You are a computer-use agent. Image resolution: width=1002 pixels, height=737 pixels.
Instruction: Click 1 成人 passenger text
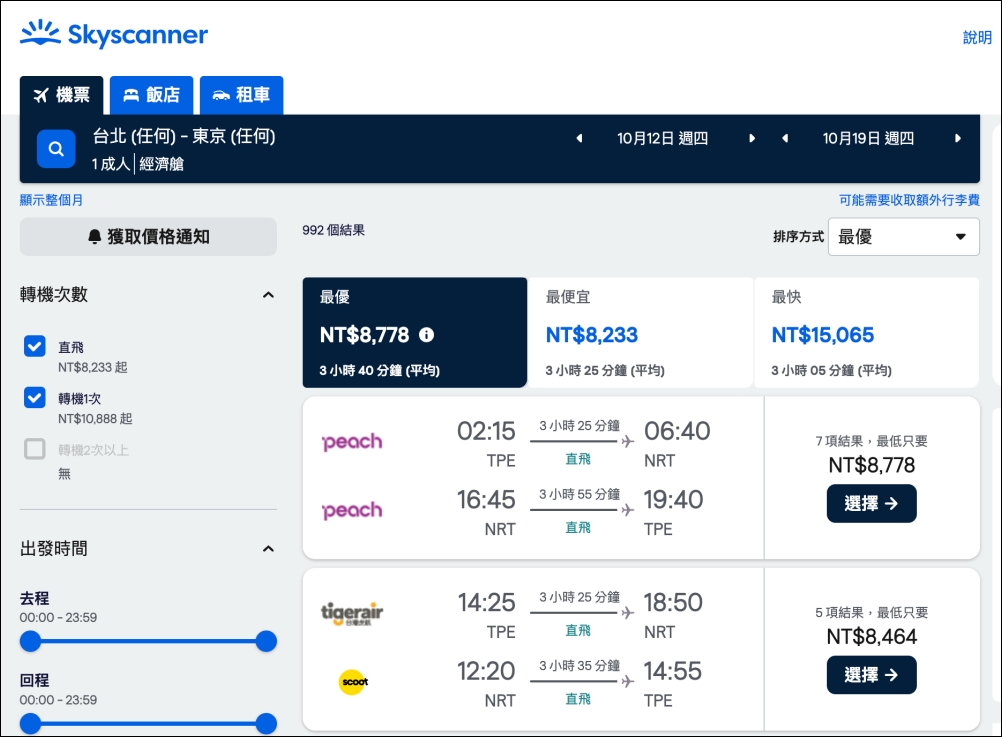coord(111,164)
